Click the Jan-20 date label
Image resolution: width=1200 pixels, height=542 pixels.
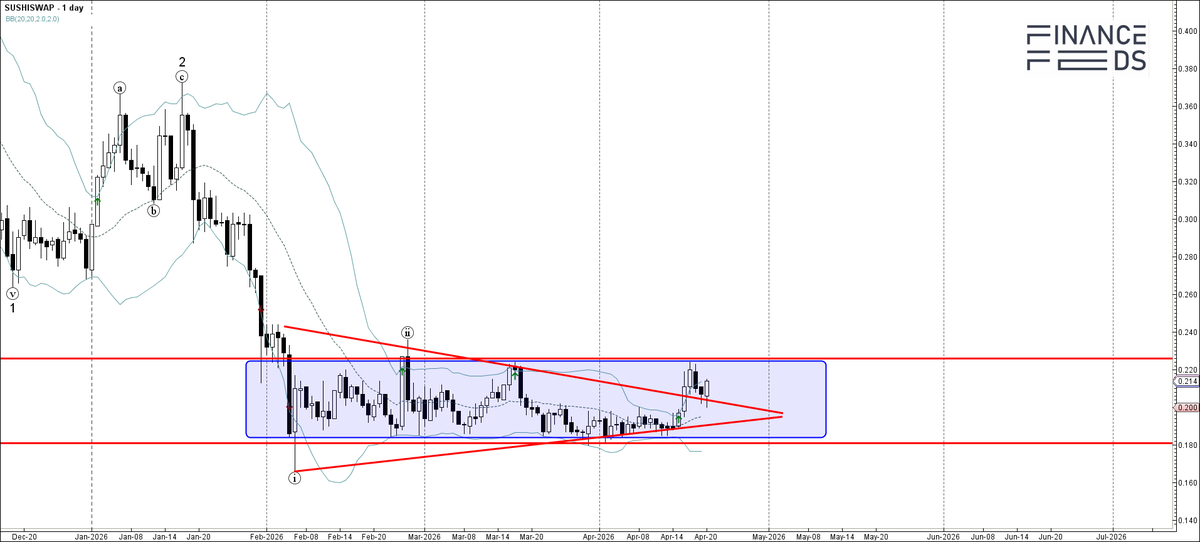pos(198,536)
